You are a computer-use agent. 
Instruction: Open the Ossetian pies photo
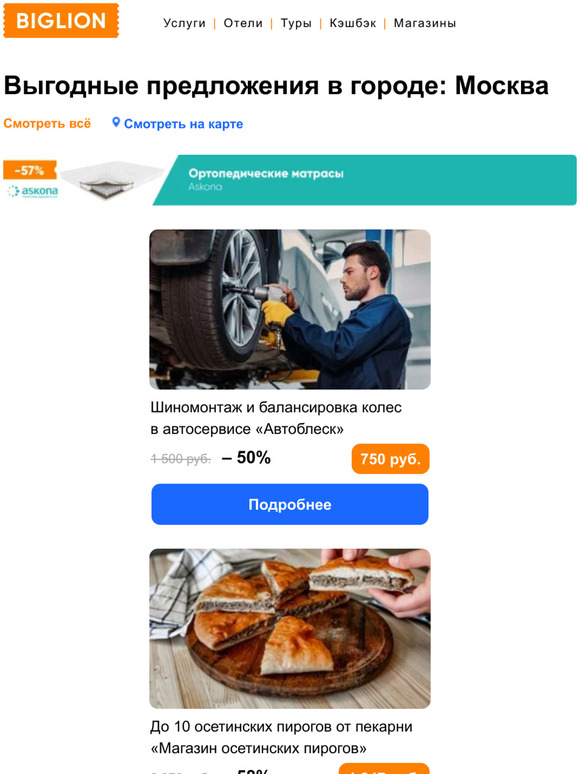pos(290,628)
